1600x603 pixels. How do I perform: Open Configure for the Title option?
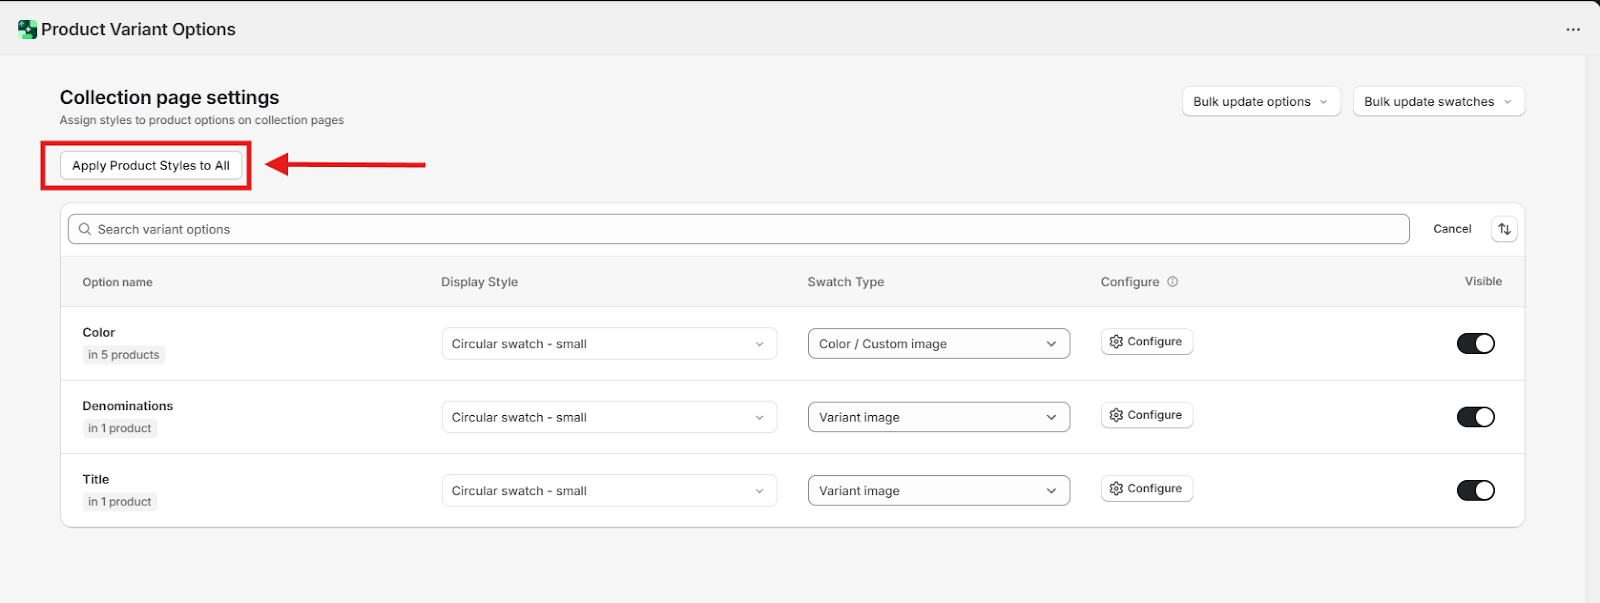coord(1146,489)
